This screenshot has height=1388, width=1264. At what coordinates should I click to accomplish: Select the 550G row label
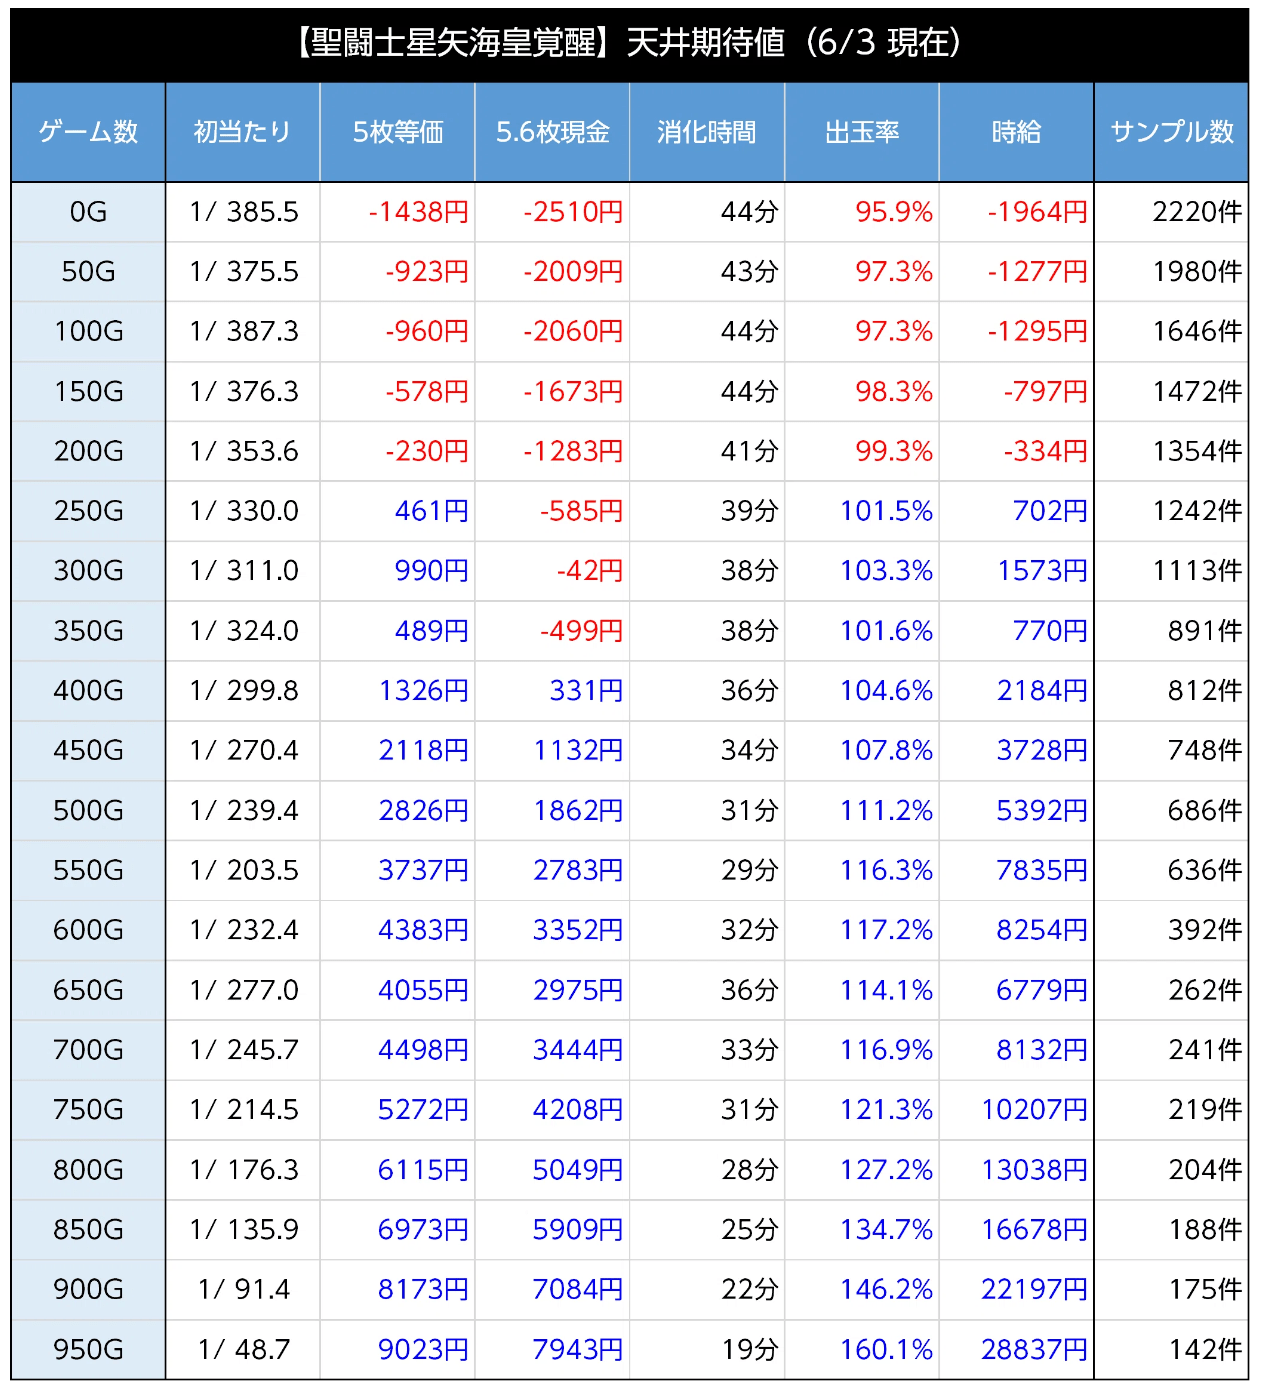pyautogui.click(x=88, y=870)
